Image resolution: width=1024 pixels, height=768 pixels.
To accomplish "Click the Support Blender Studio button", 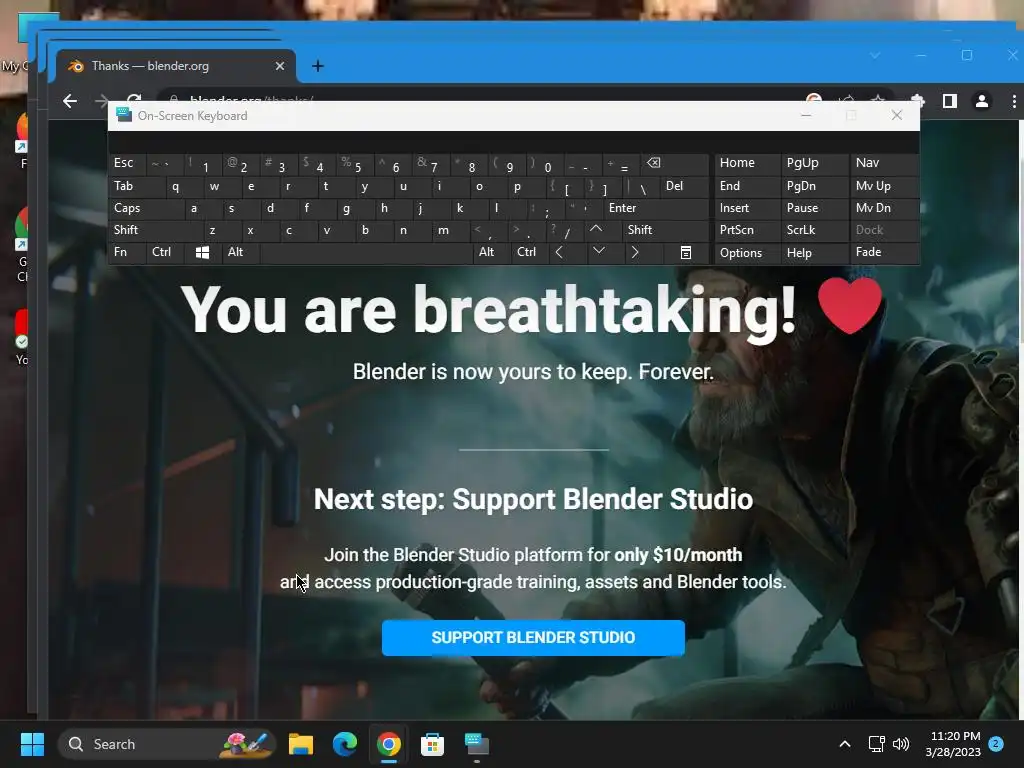I will point(533,638).
